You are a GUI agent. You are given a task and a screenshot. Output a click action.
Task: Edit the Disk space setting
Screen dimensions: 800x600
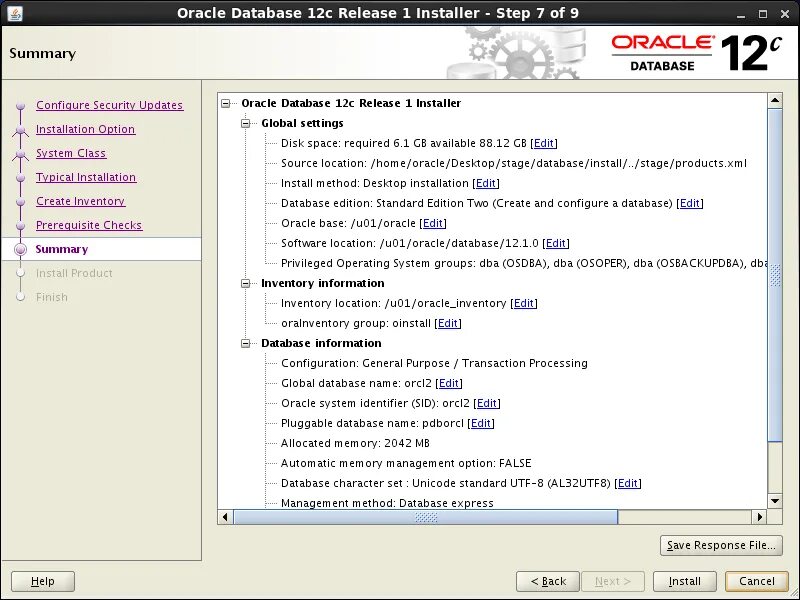[x=544, y=143]
